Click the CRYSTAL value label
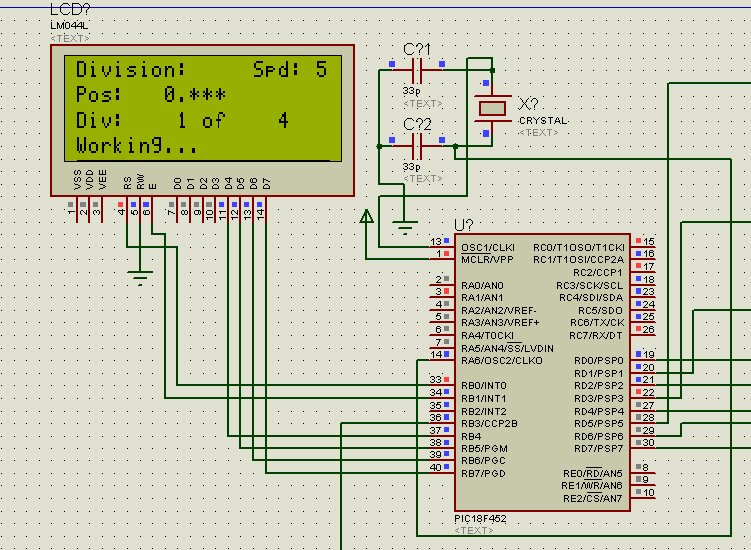751x550 pixels. click(542, 121)
